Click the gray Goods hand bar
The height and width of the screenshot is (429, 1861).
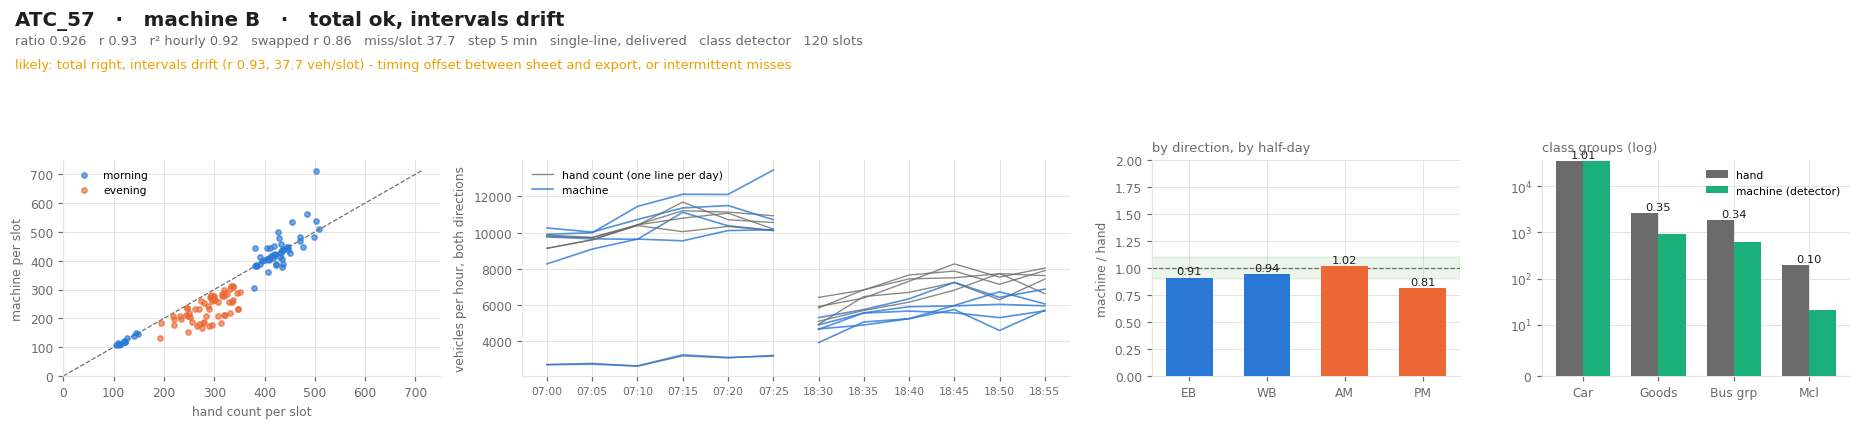click(1644, 294)
